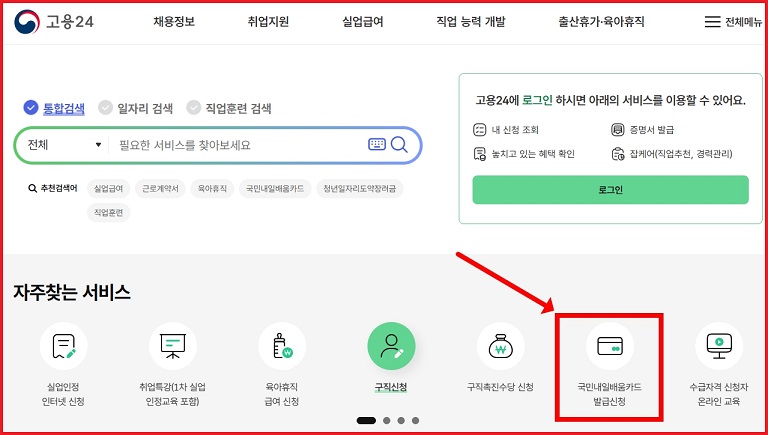Go to fourth carousel page dot
The image size is (768, 435).
click(415, 420)
